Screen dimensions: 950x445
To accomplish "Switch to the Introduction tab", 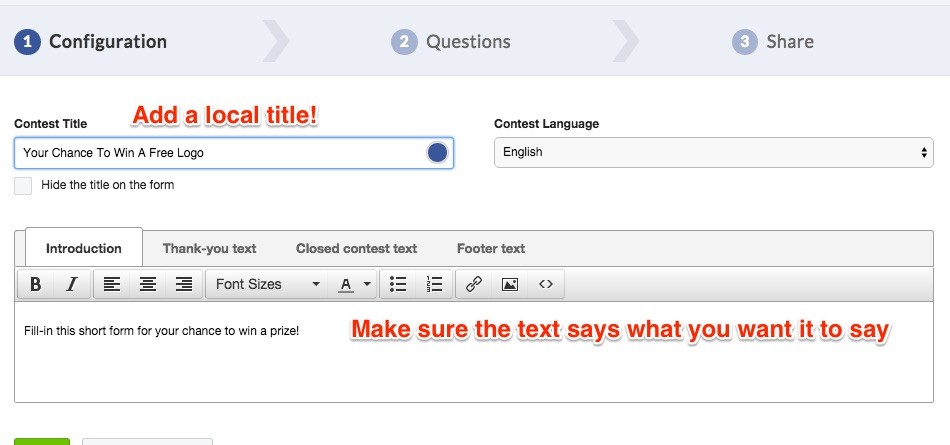I will (84, 249).
